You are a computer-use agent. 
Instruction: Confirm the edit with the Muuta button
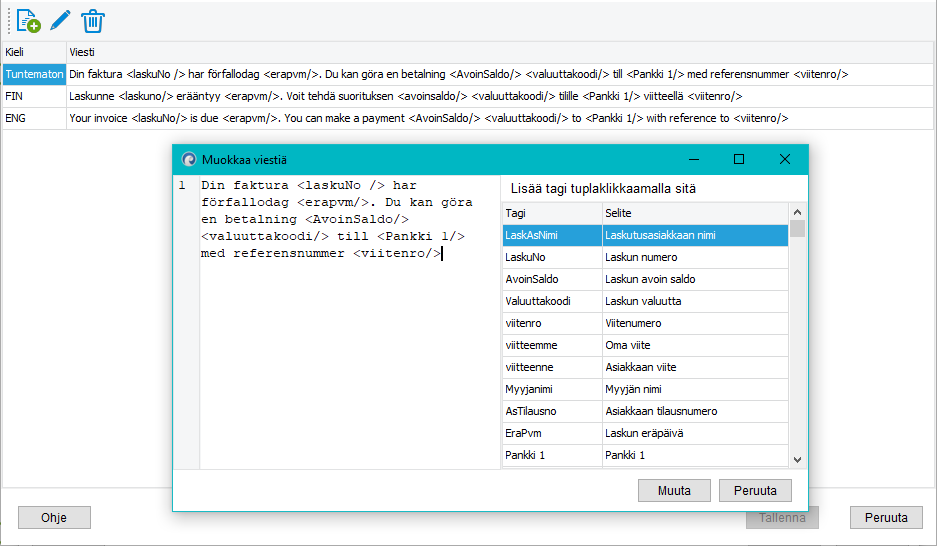tap(674, 490)
